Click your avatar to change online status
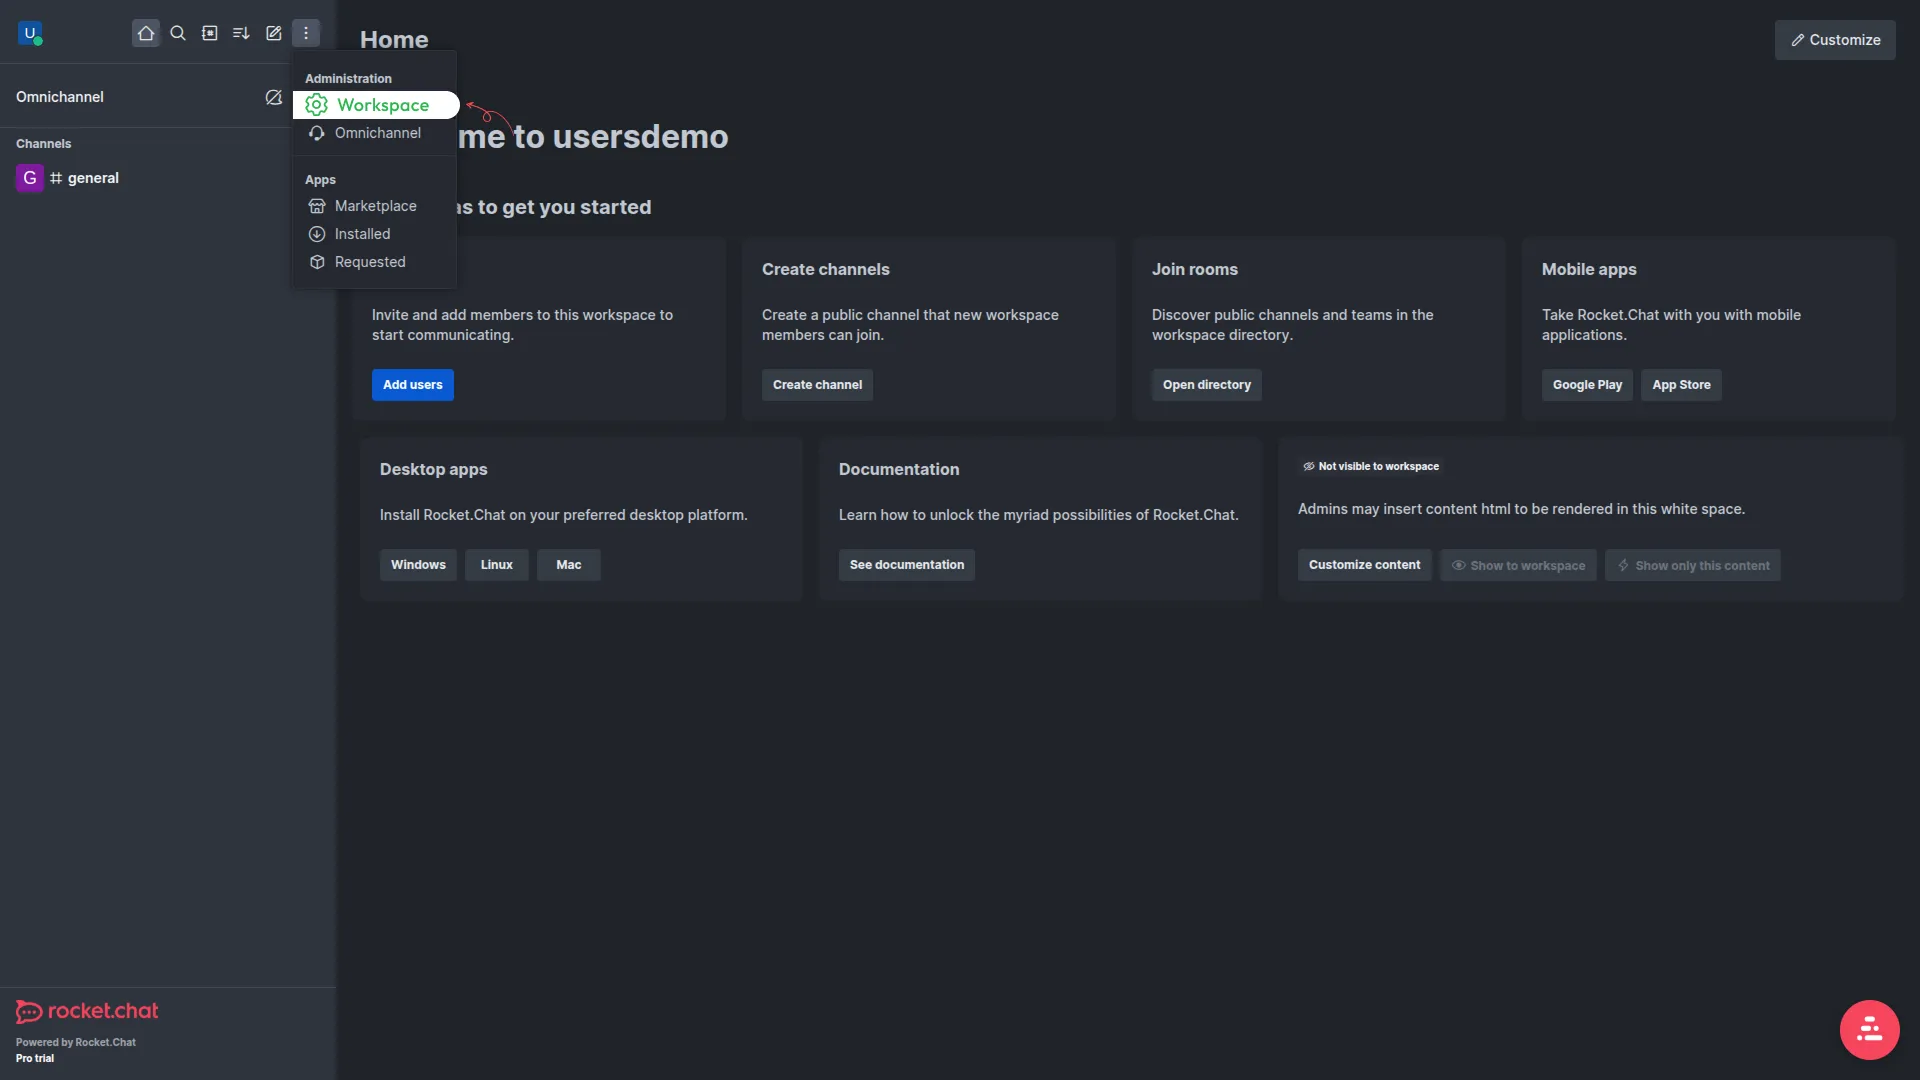 [31, 33]
